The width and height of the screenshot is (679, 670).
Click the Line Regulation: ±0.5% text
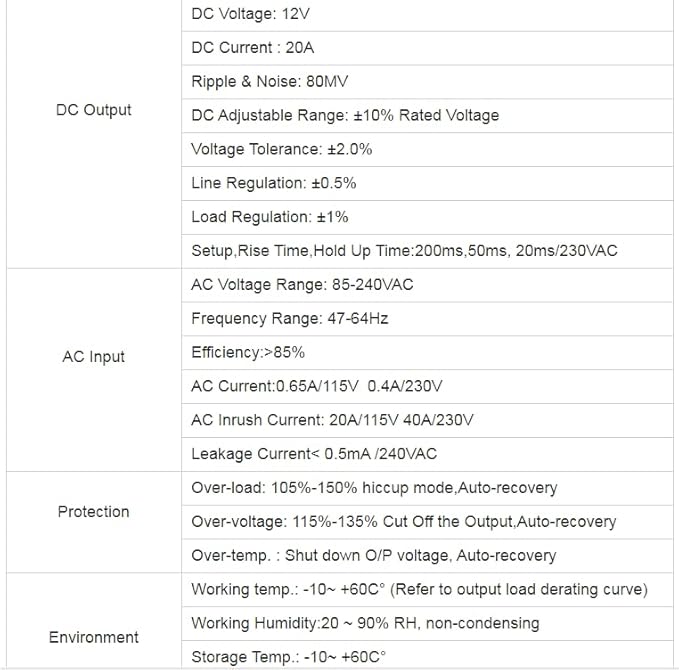[273, 184]
